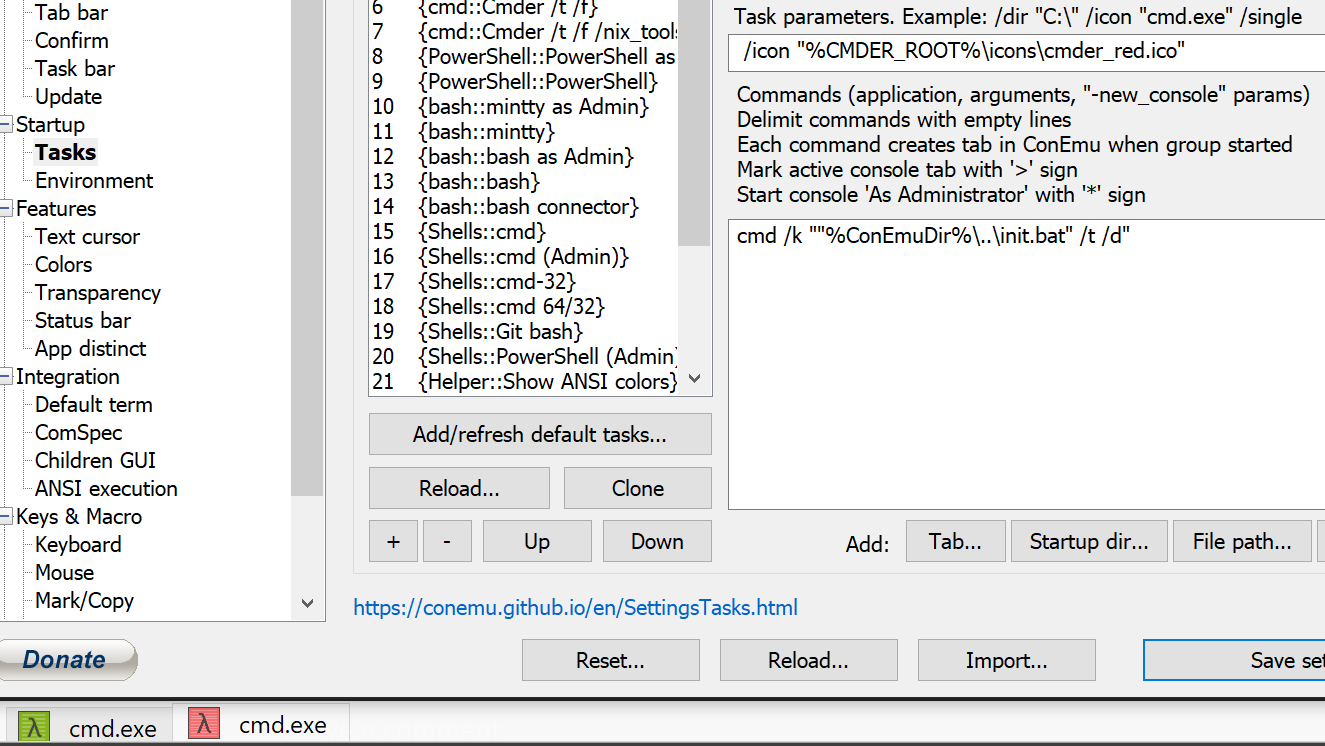Collapse the Integration tree section
Image resolution: width=1325 pixels, height=746 pixels.
[x=5, y=376]
